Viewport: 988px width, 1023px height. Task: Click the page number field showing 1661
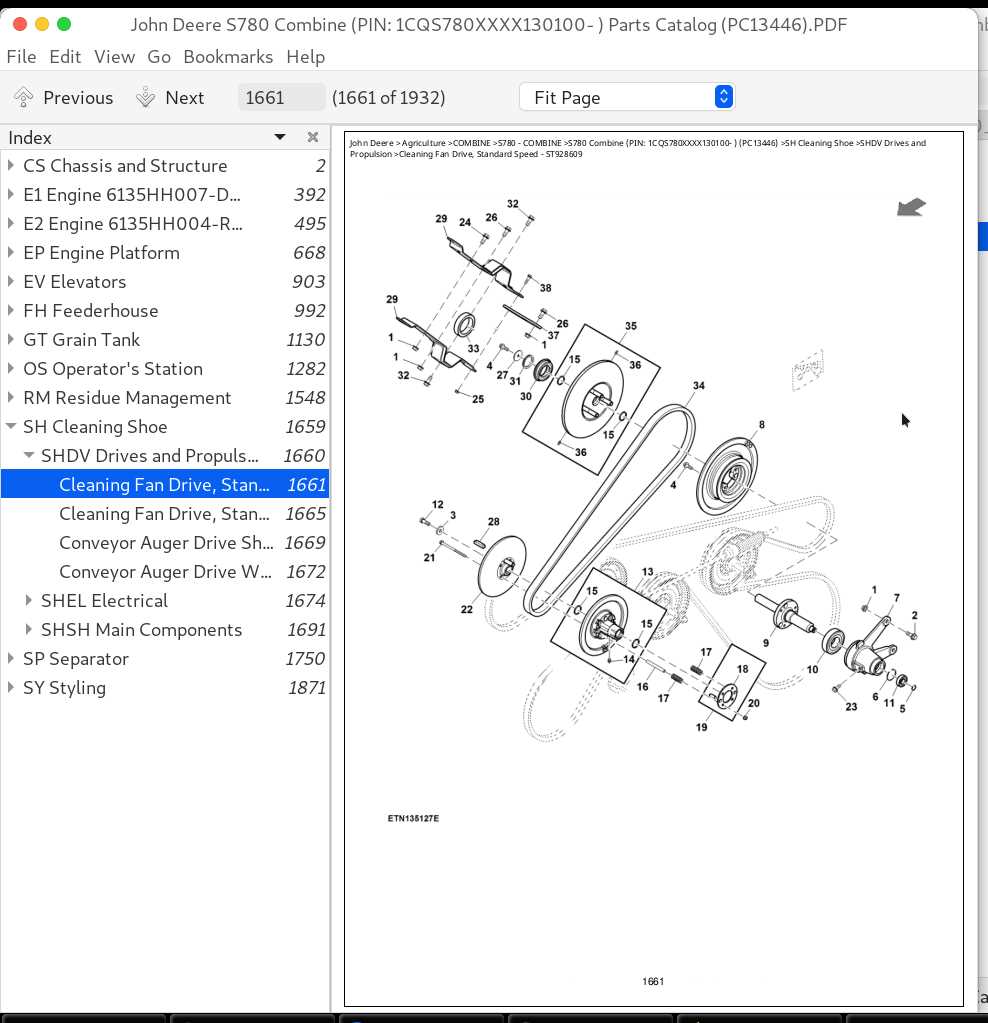coord(281,97)
